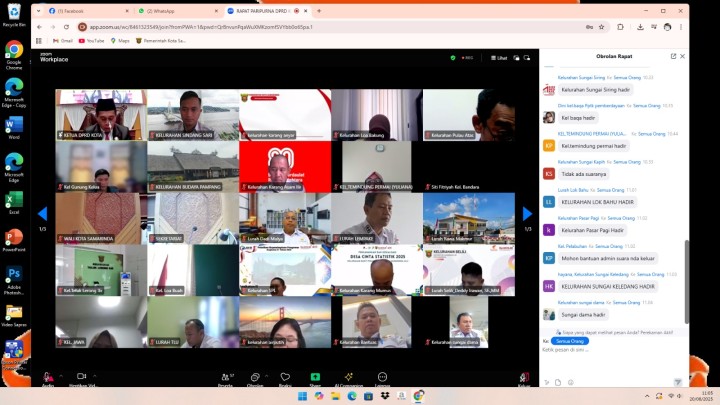720x405 pixels.
Task: Open Adobe Photoshop desktop shortcut
Action: (14, 281)
